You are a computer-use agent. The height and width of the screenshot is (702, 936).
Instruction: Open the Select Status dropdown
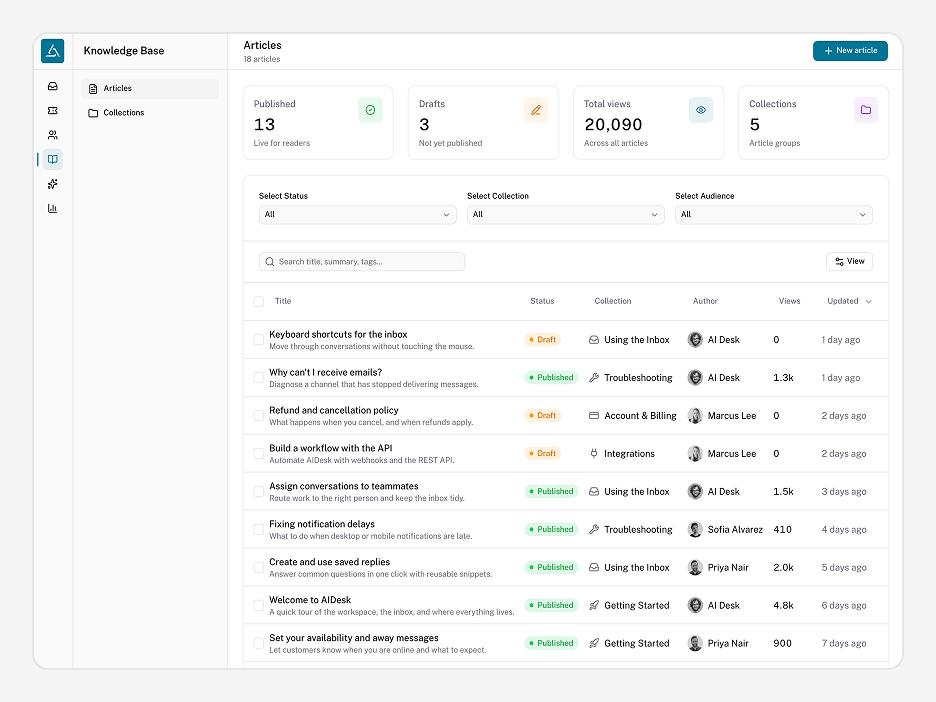click(358, 214)
